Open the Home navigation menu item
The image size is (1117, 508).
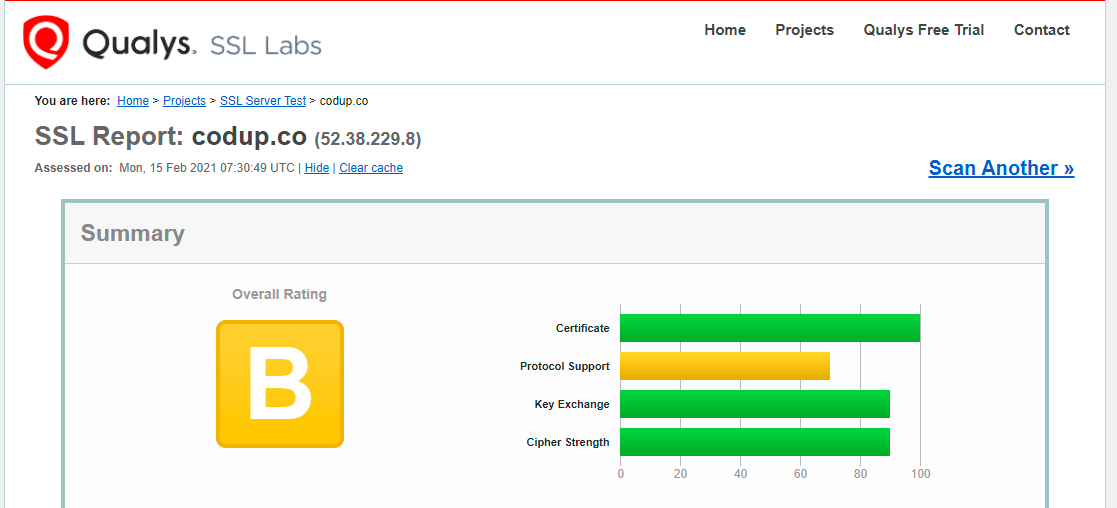[x=724, y=30]
